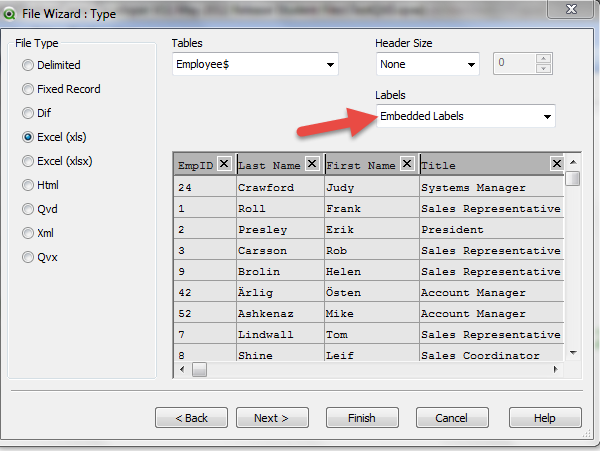600x451 pixels.
Task: Click the cell containing Leif
Action: 372,353
